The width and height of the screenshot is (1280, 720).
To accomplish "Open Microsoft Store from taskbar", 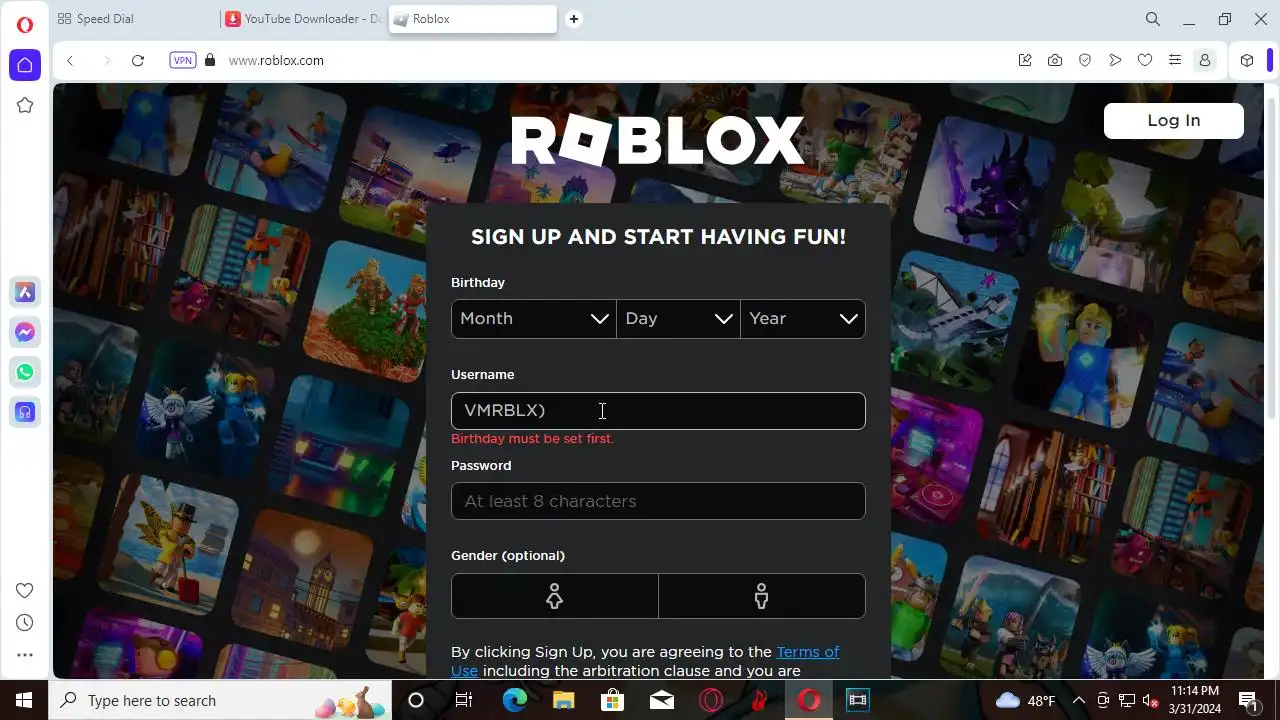I will pos(612,700).
